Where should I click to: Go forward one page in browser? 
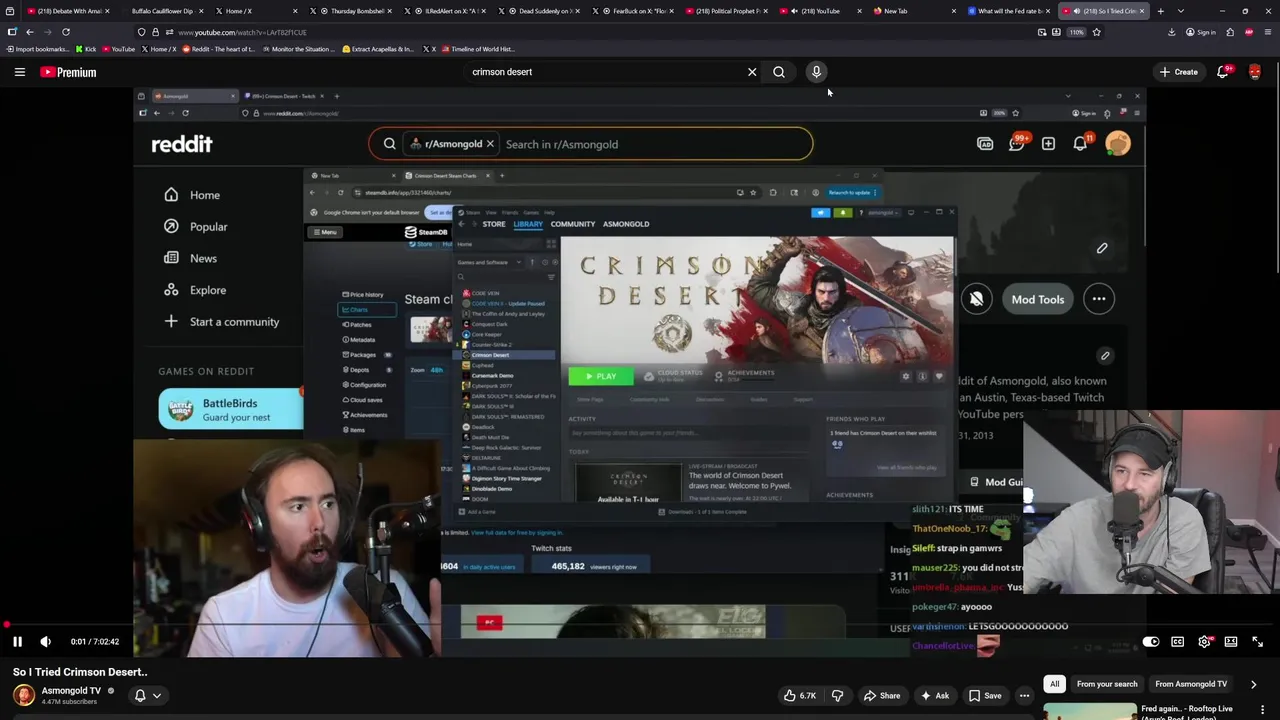tap(48, 32)
